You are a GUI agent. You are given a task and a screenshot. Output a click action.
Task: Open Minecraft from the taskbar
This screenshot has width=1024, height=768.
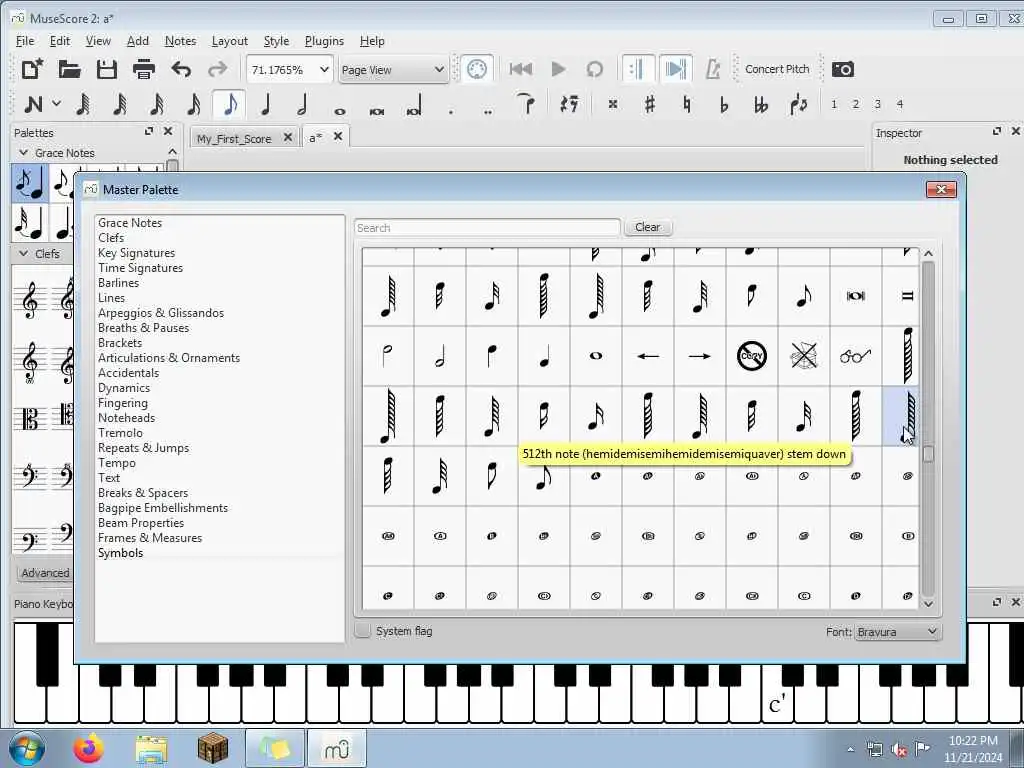pos(212,748)
